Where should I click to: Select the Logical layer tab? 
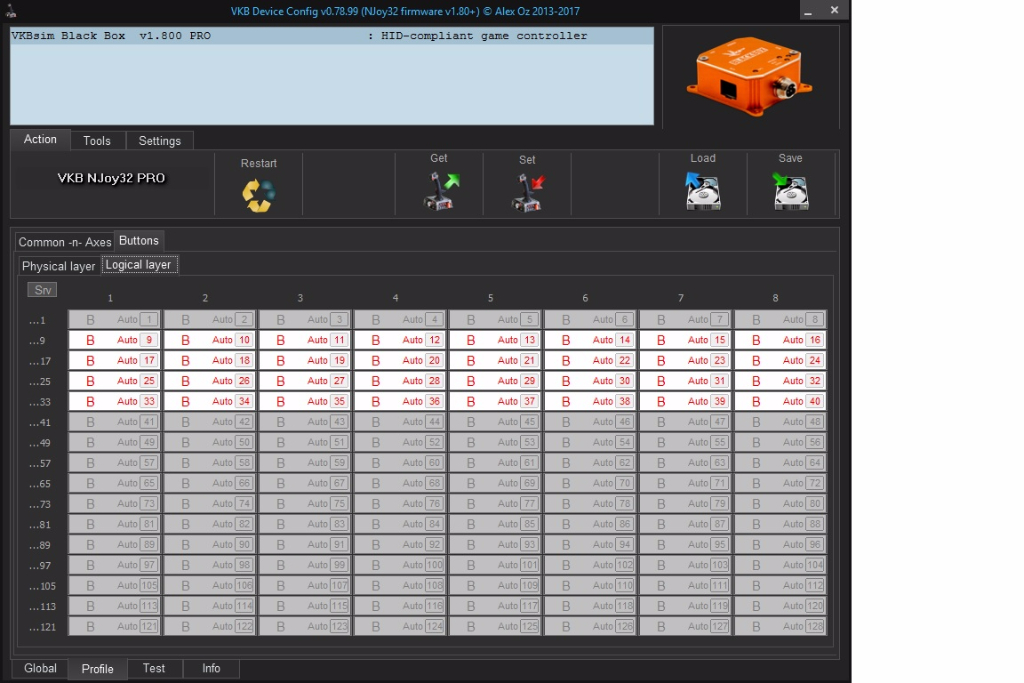point(138,264)
